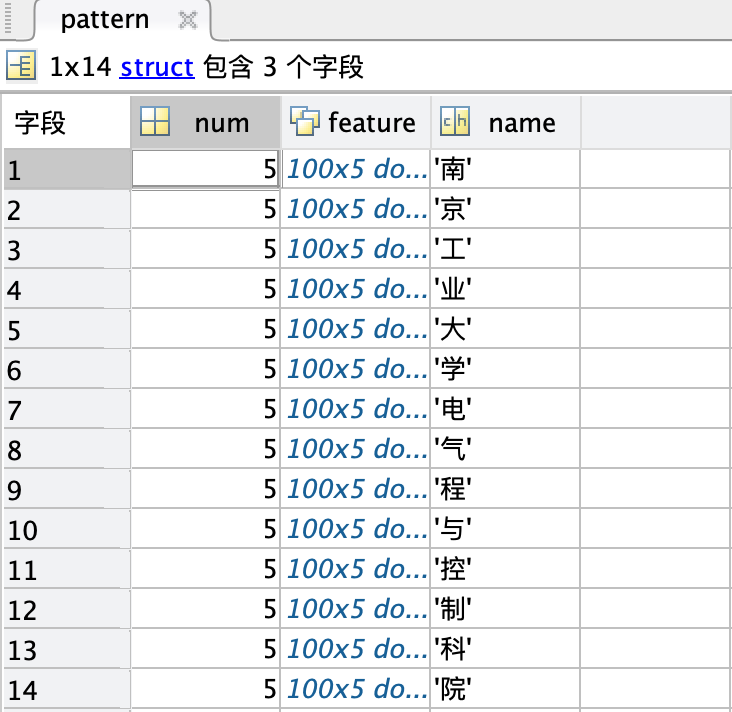Open feature data in row 10

point(356,529)
